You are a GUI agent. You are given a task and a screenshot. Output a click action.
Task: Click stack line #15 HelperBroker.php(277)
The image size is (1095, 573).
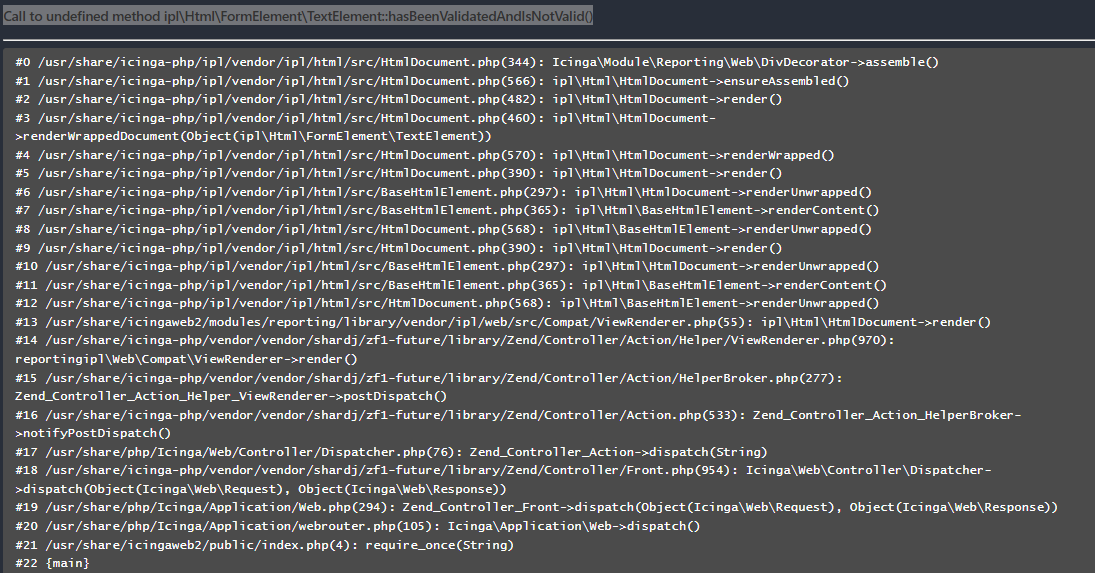coord(429,378)
